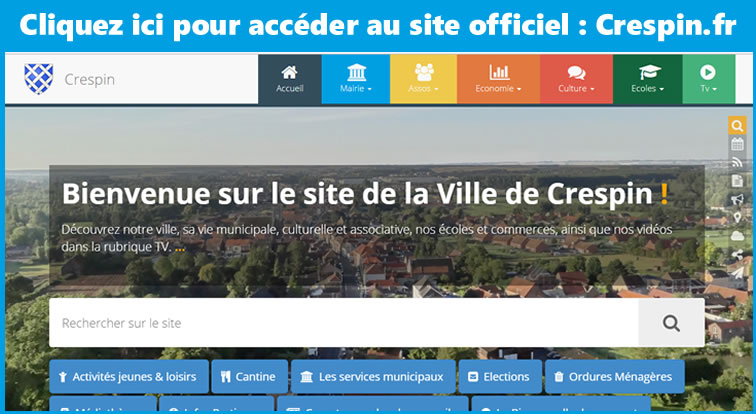Open the Elections quick link
Image resolution: width=756 pixels, height=414 pixels.
pos(500,376)
